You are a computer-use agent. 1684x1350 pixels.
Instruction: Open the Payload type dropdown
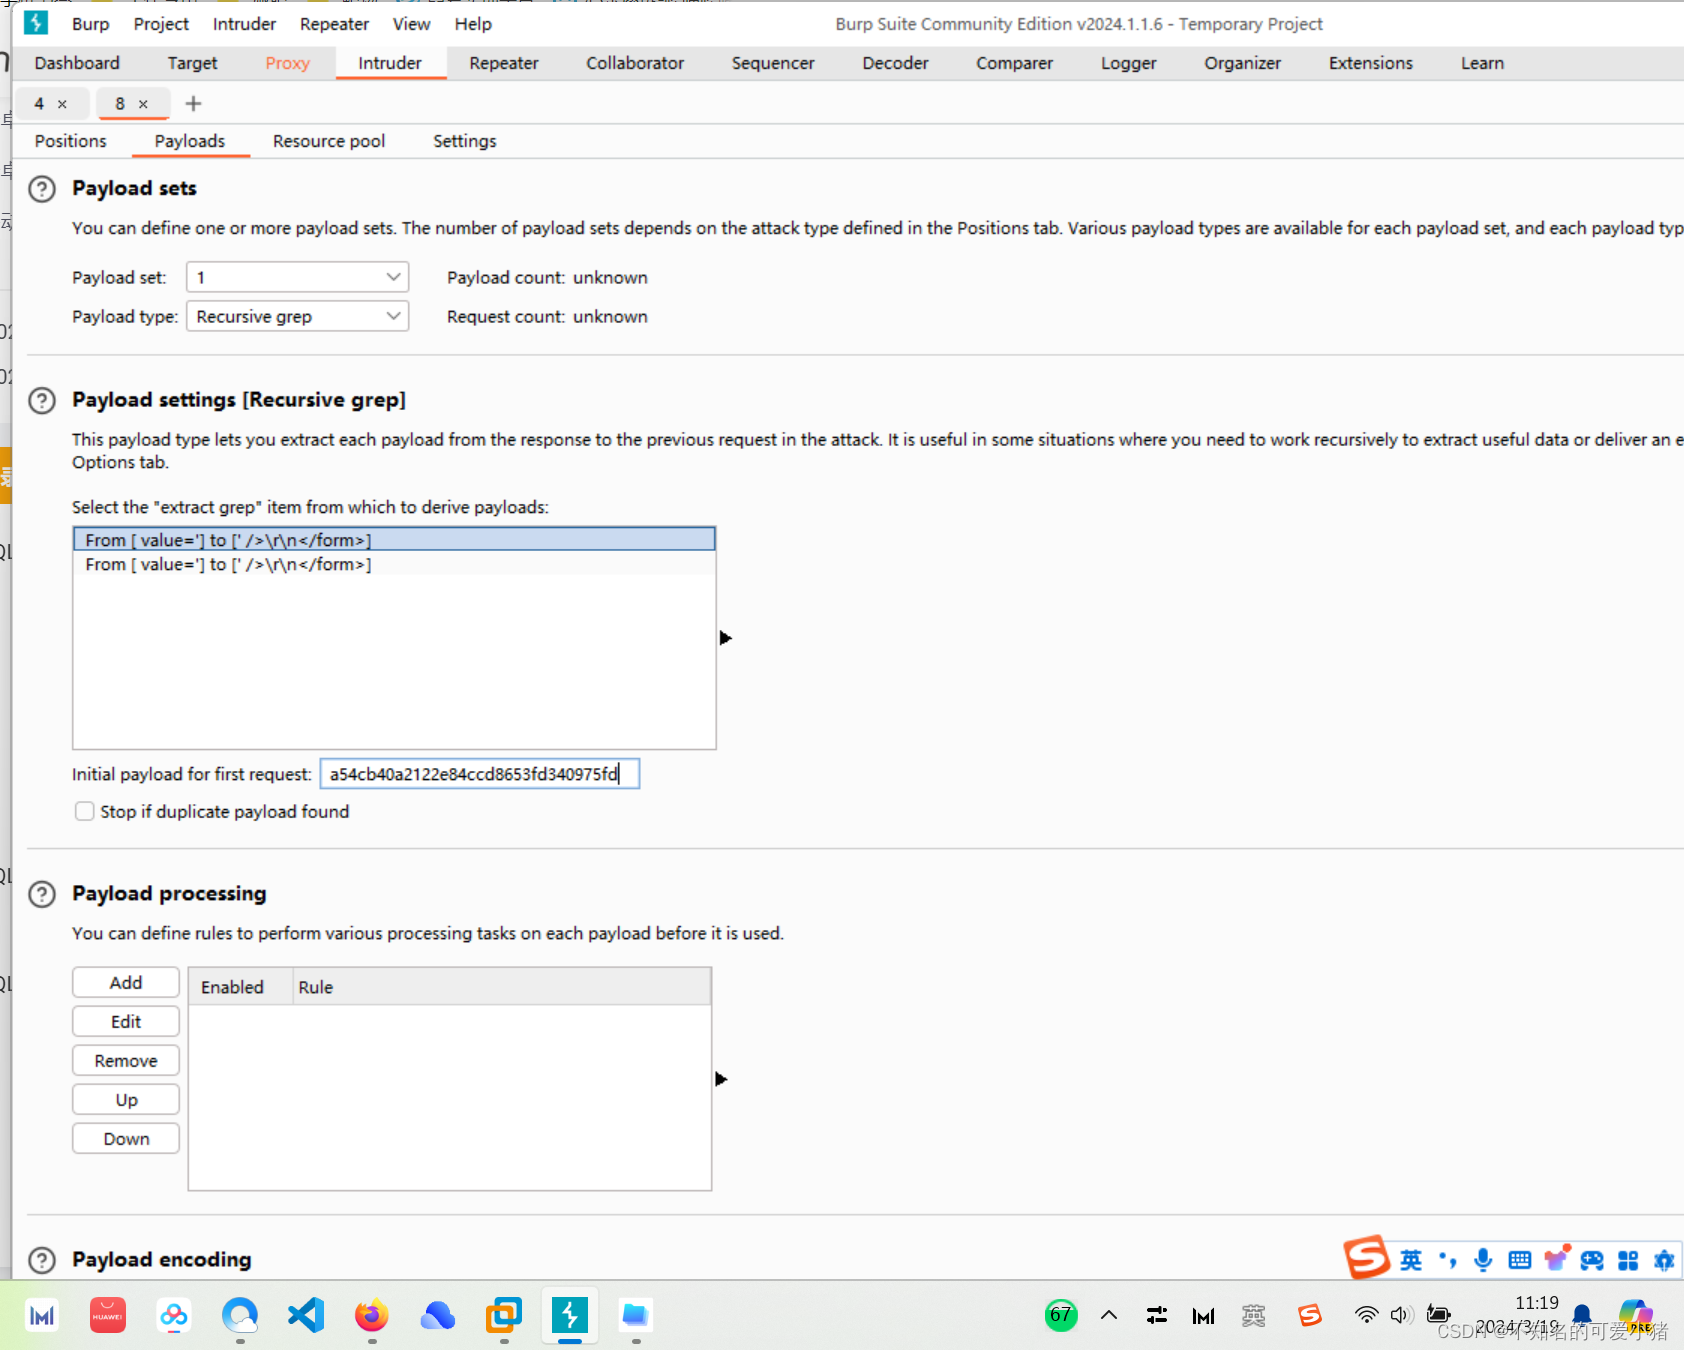click(x=298, y=316)
